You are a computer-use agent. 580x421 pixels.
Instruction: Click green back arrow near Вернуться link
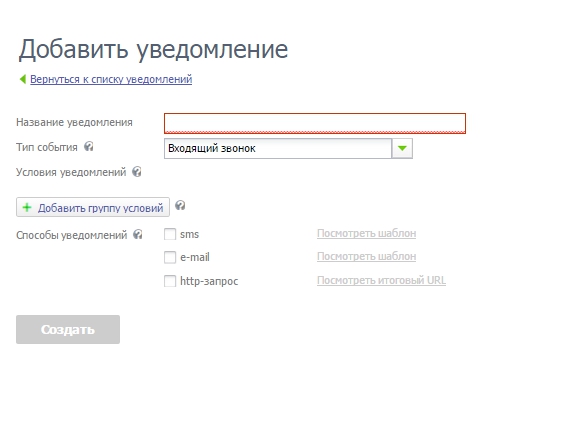coord(23,79)
